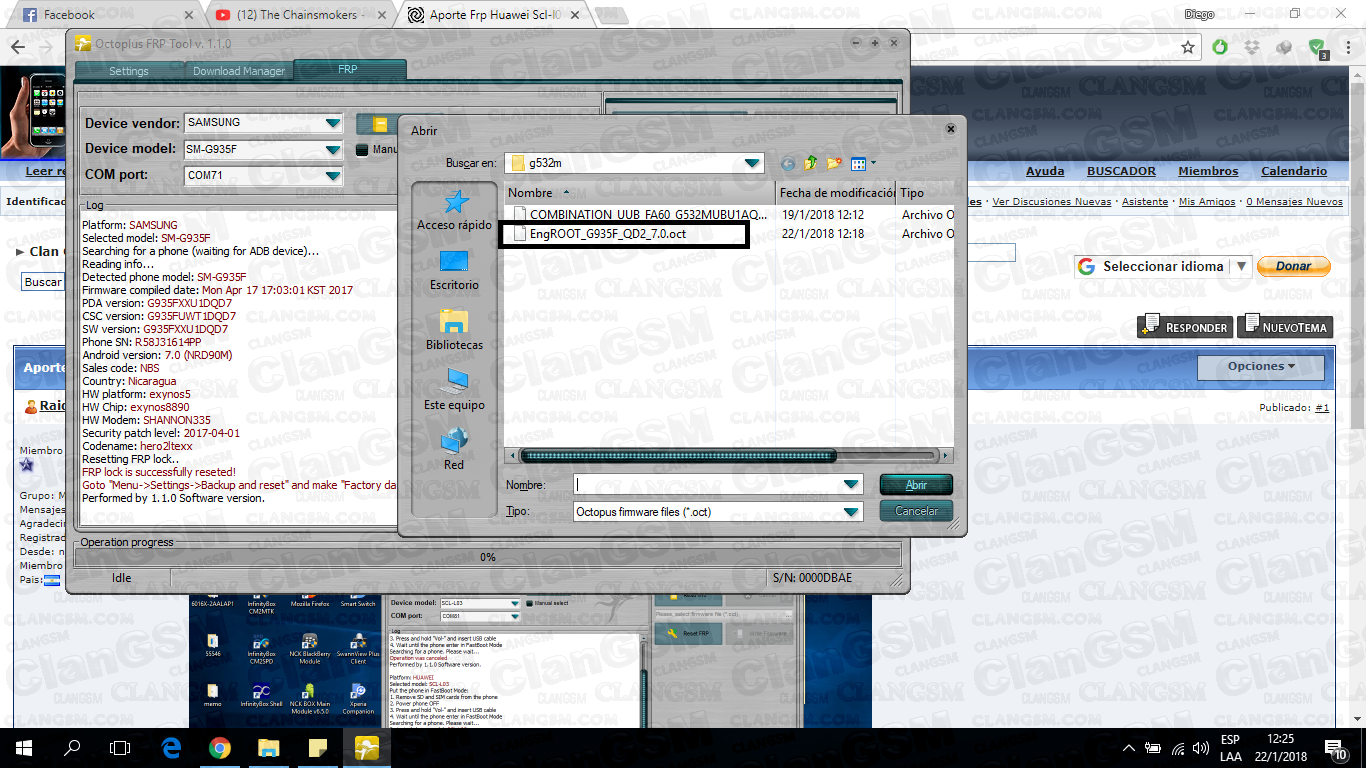Open Seleccionar idioma language dropdown
The height and width of the screenshot is (768, 1366).
click(1163, 267)
